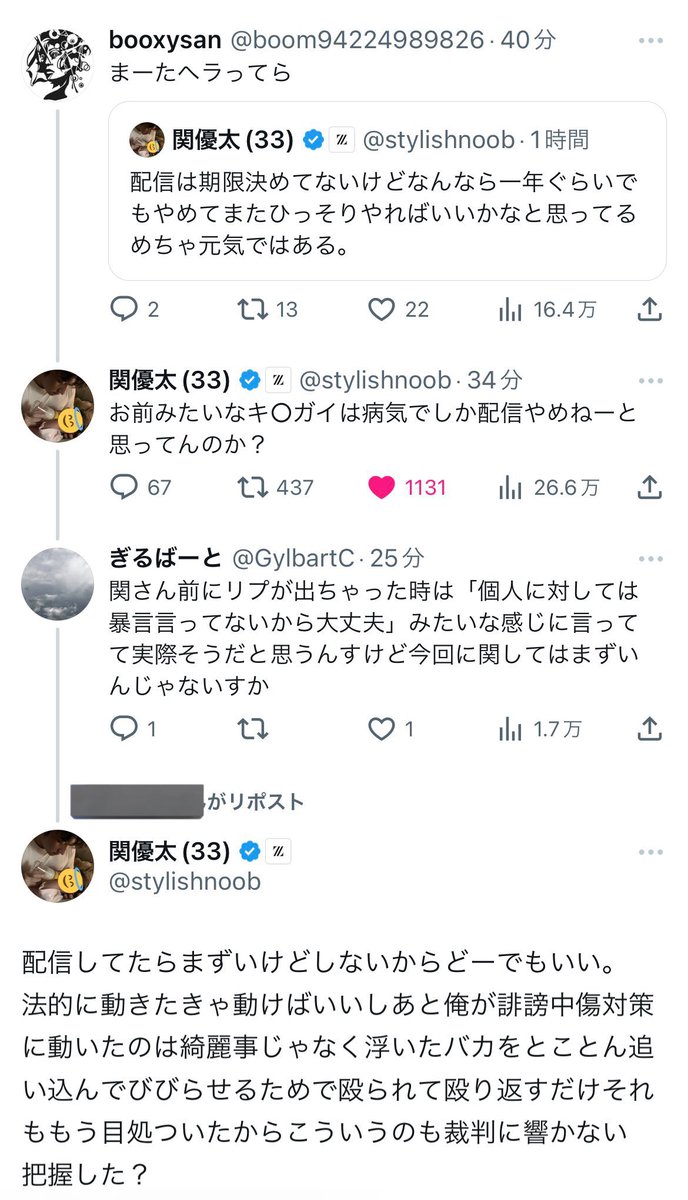Open more options on 34分 reply
This screenshot has width=688, height=1200.
(649, 380)
